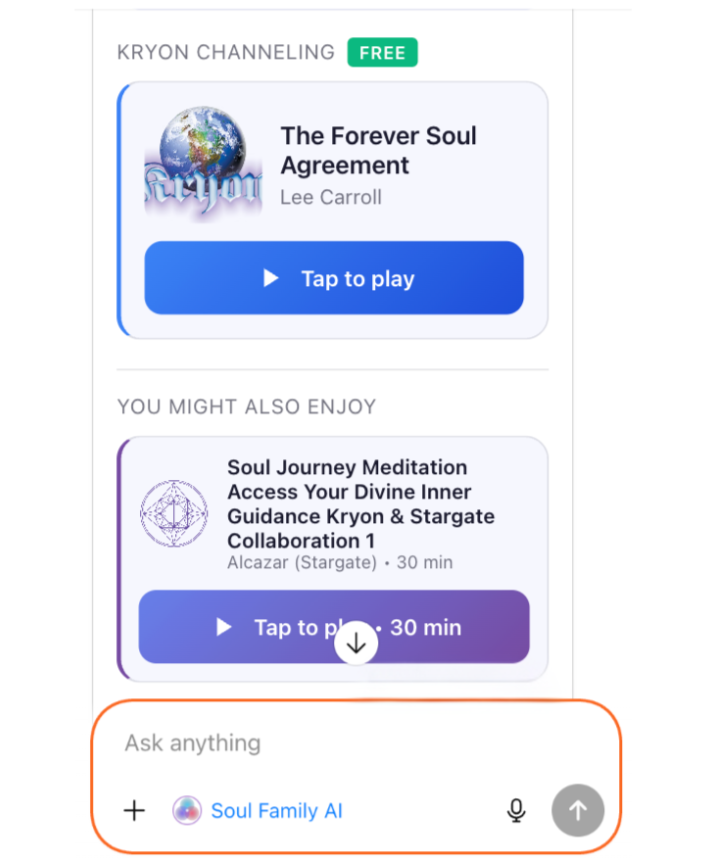Click the plus attachment icon
The image size is (706, 860).
[134, 810]
